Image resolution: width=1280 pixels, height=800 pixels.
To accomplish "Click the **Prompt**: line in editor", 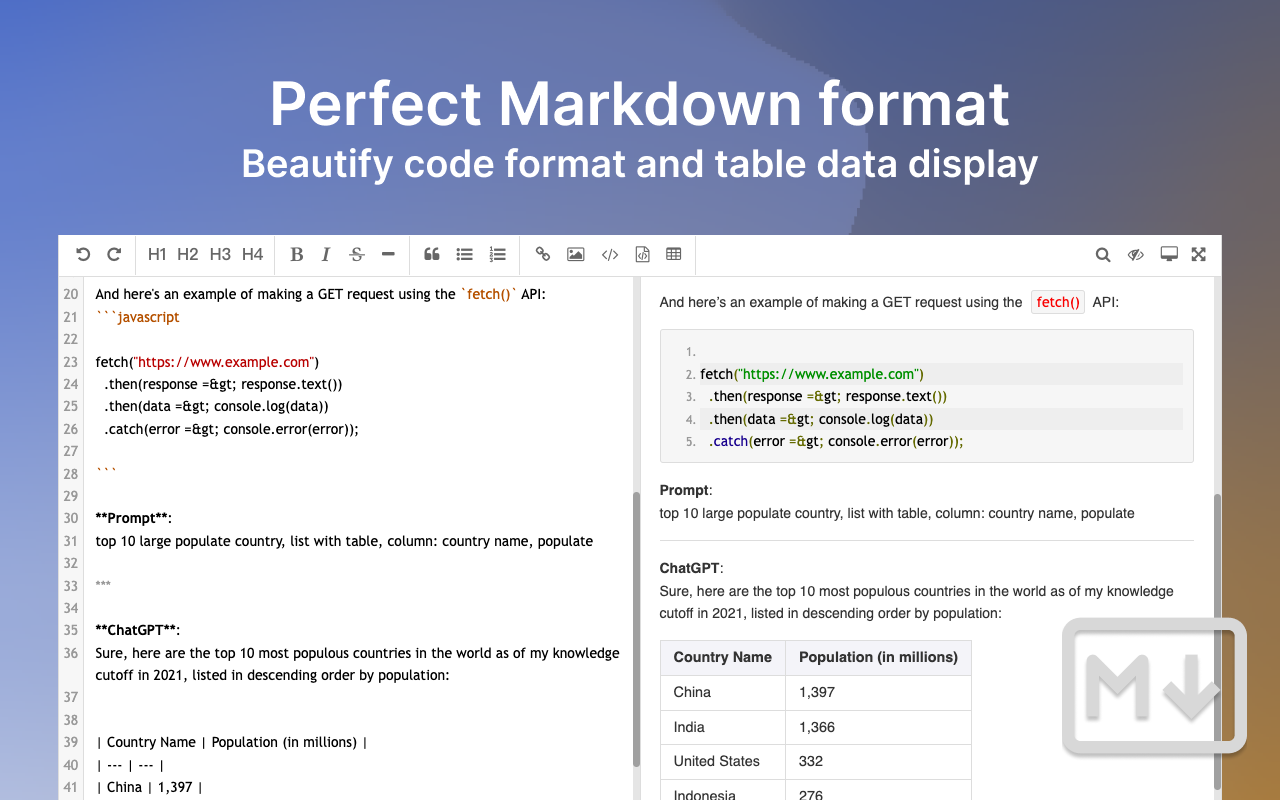I will [x=134, y=518].
